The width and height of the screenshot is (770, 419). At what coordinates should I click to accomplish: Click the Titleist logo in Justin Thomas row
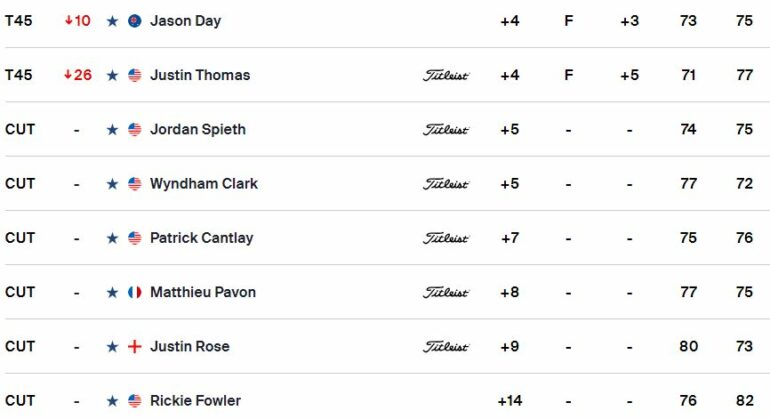[x=446, y=76]
